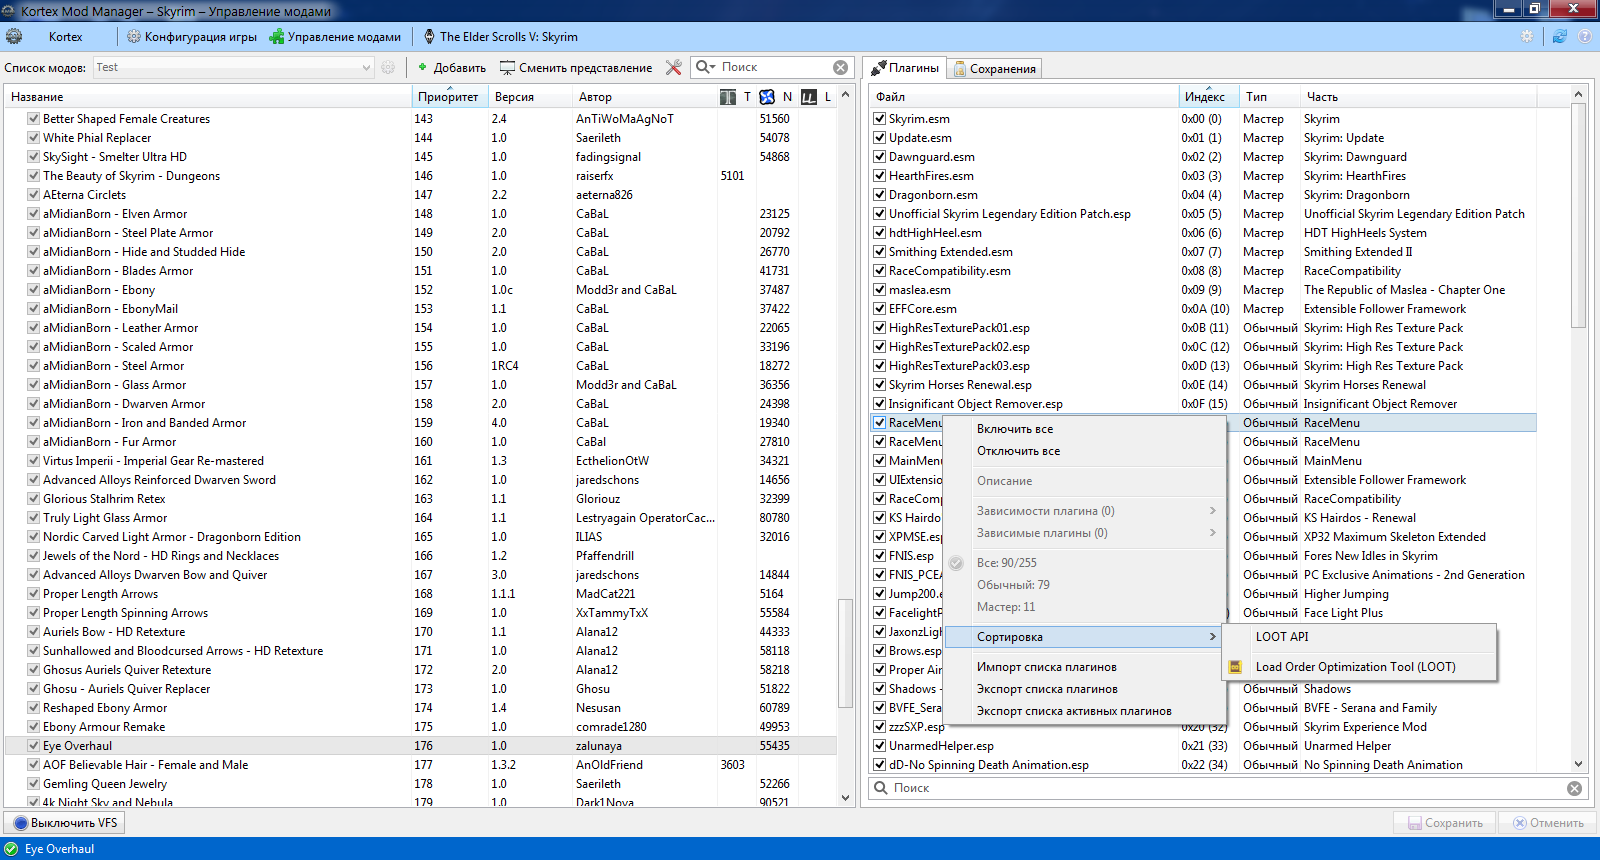Click the Kortex gear logo icon

point(14,37)
